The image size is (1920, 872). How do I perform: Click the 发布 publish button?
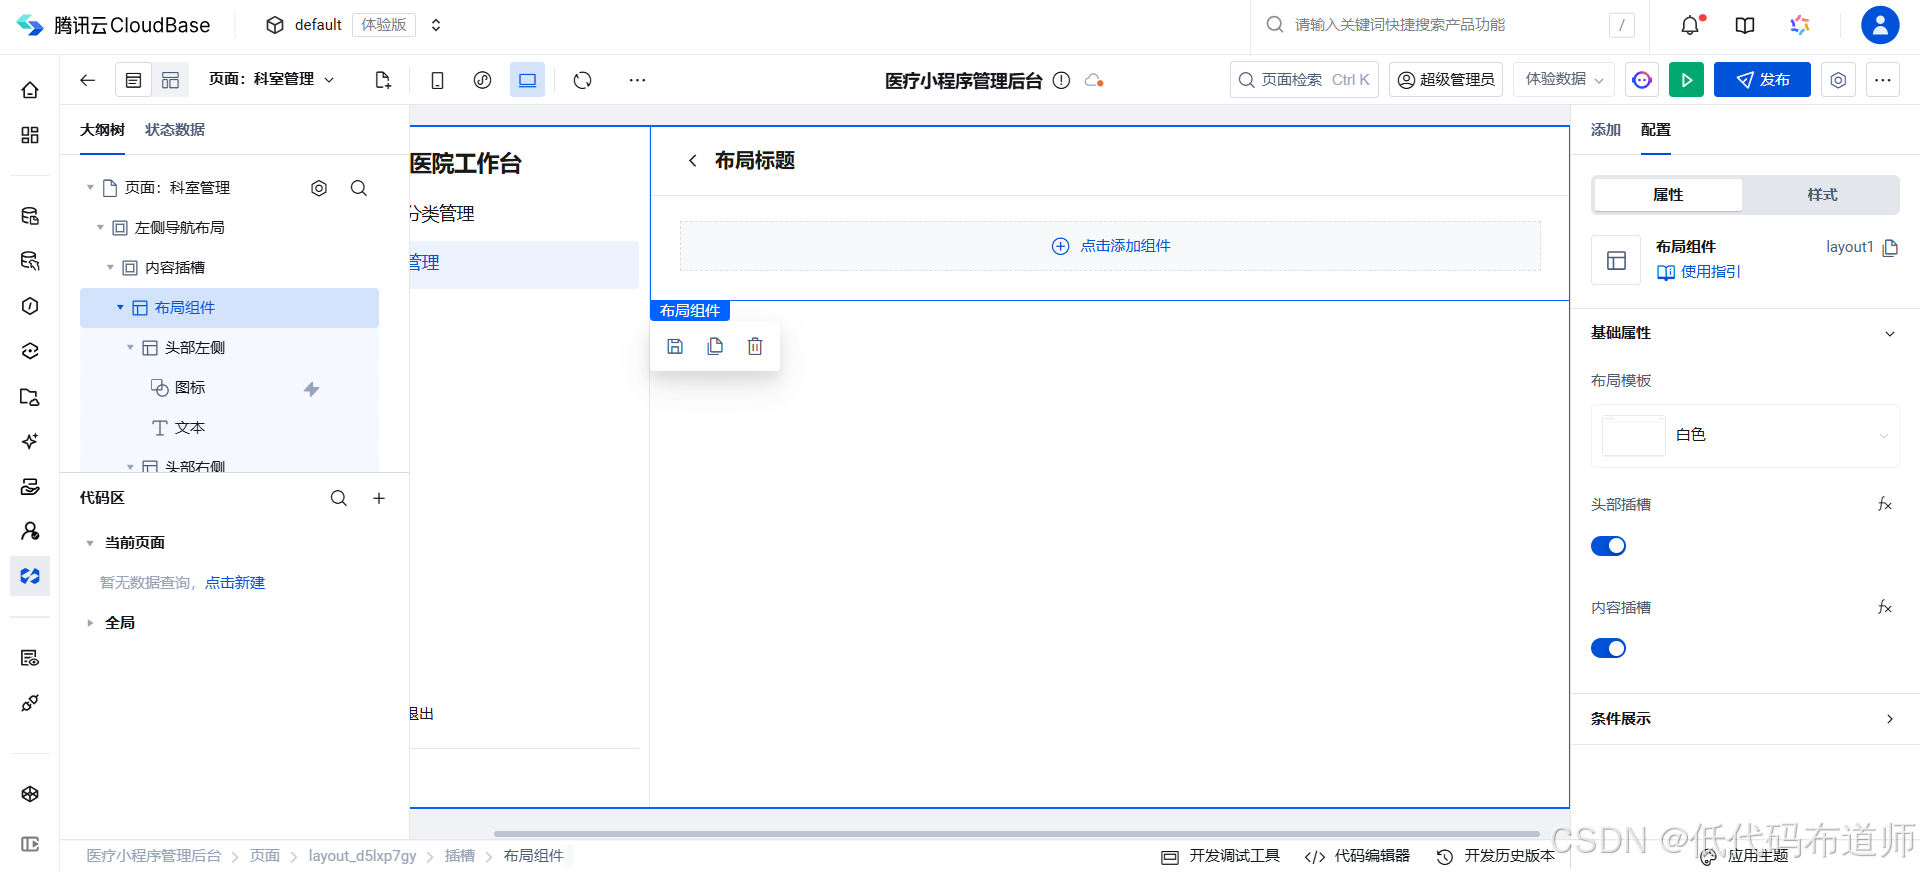point(1762,80)
